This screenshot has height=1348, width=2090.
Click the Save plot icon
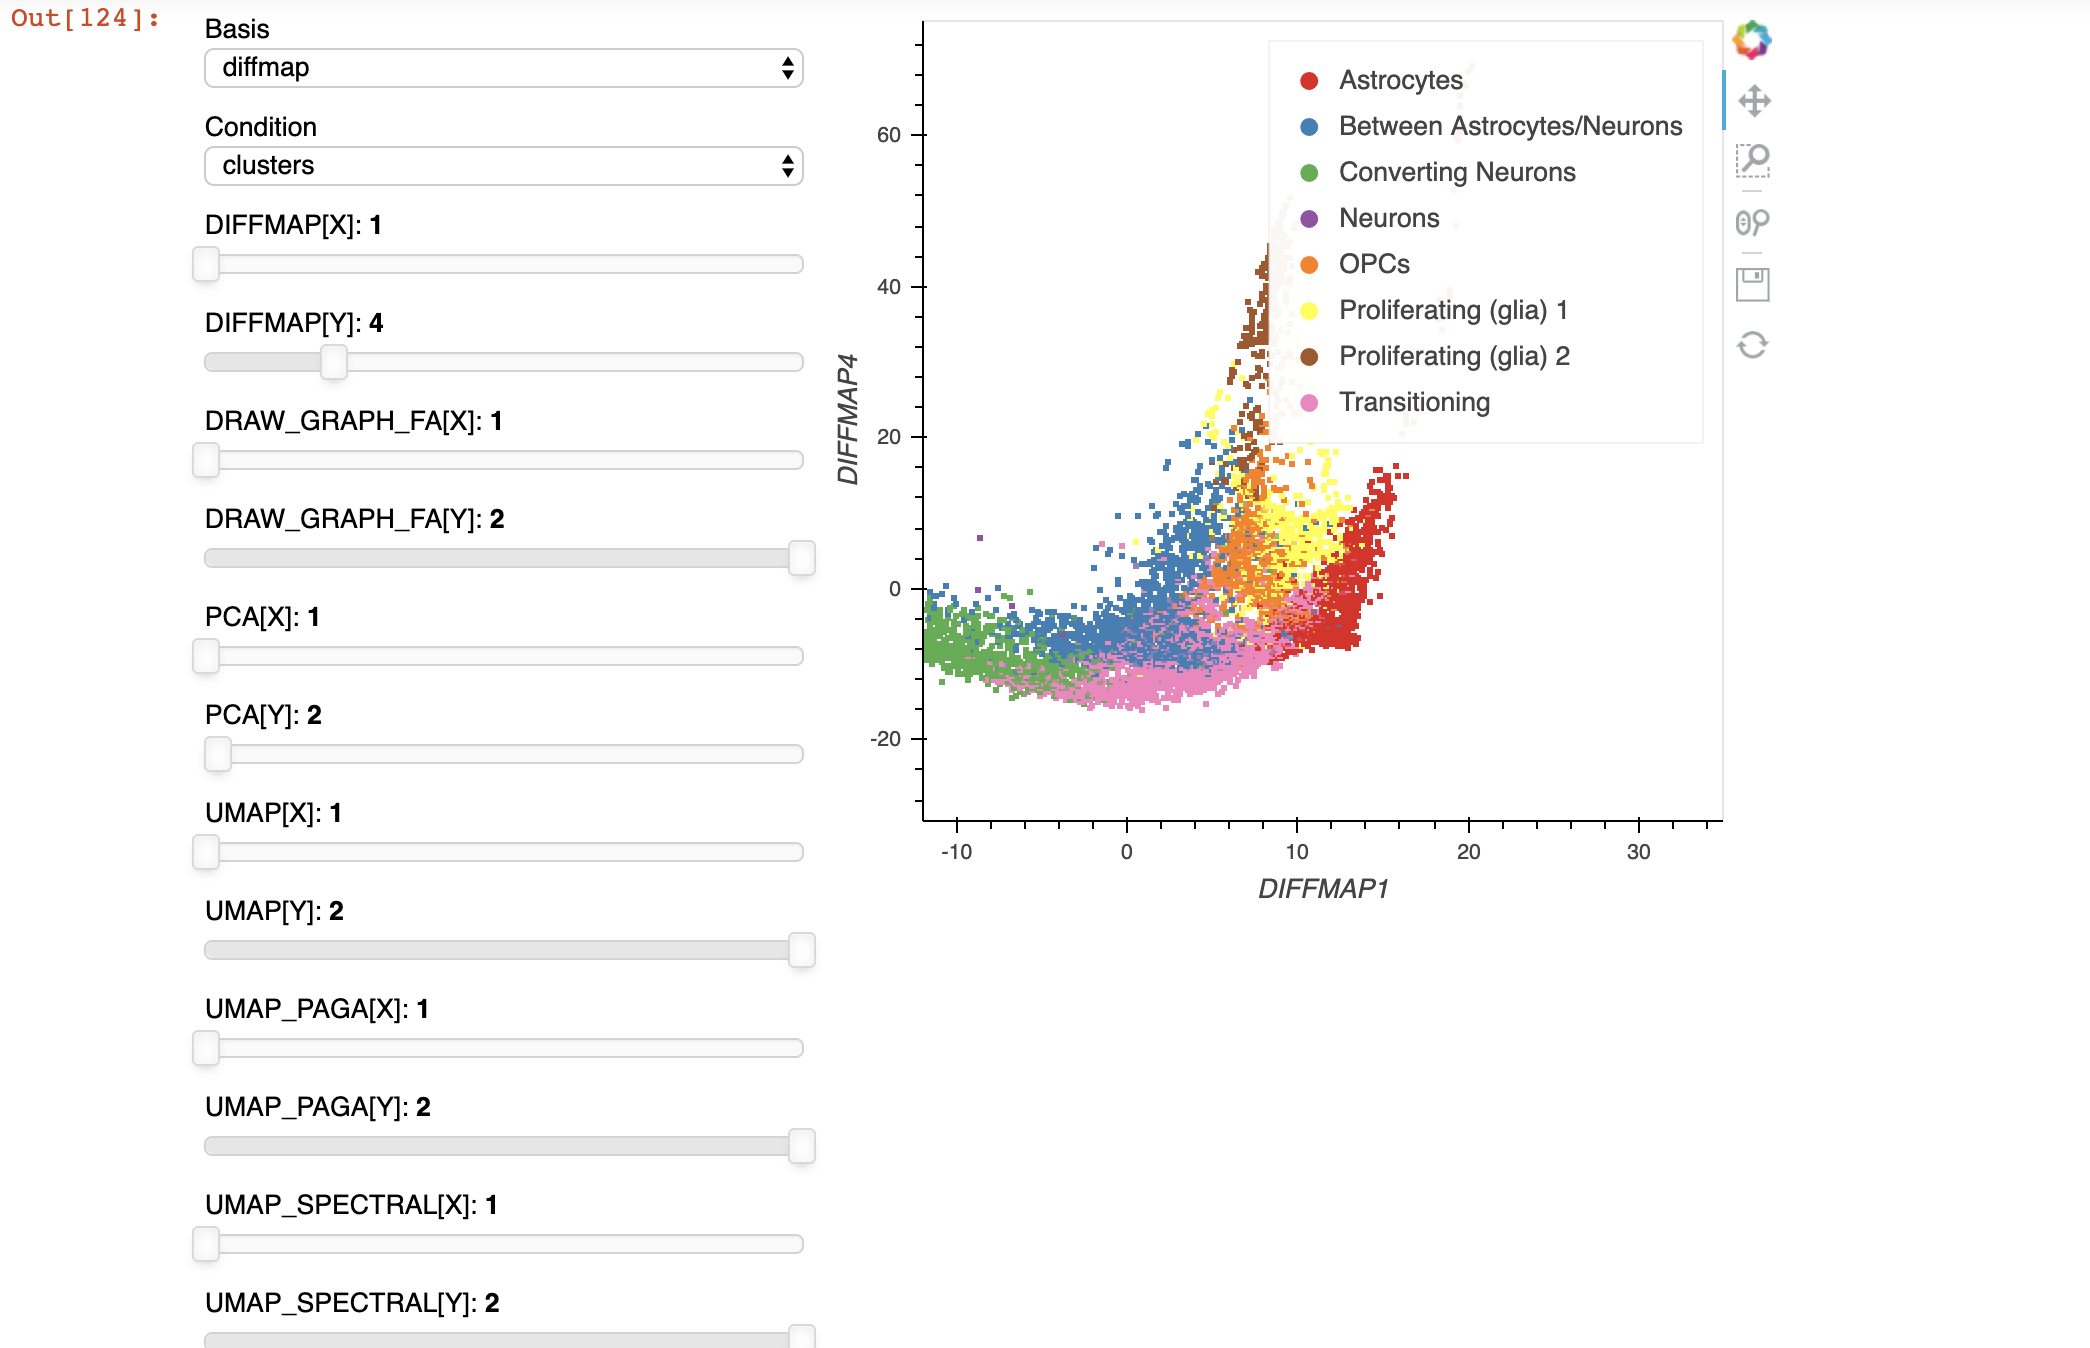pyautogui.click(x=1752, y=284)
